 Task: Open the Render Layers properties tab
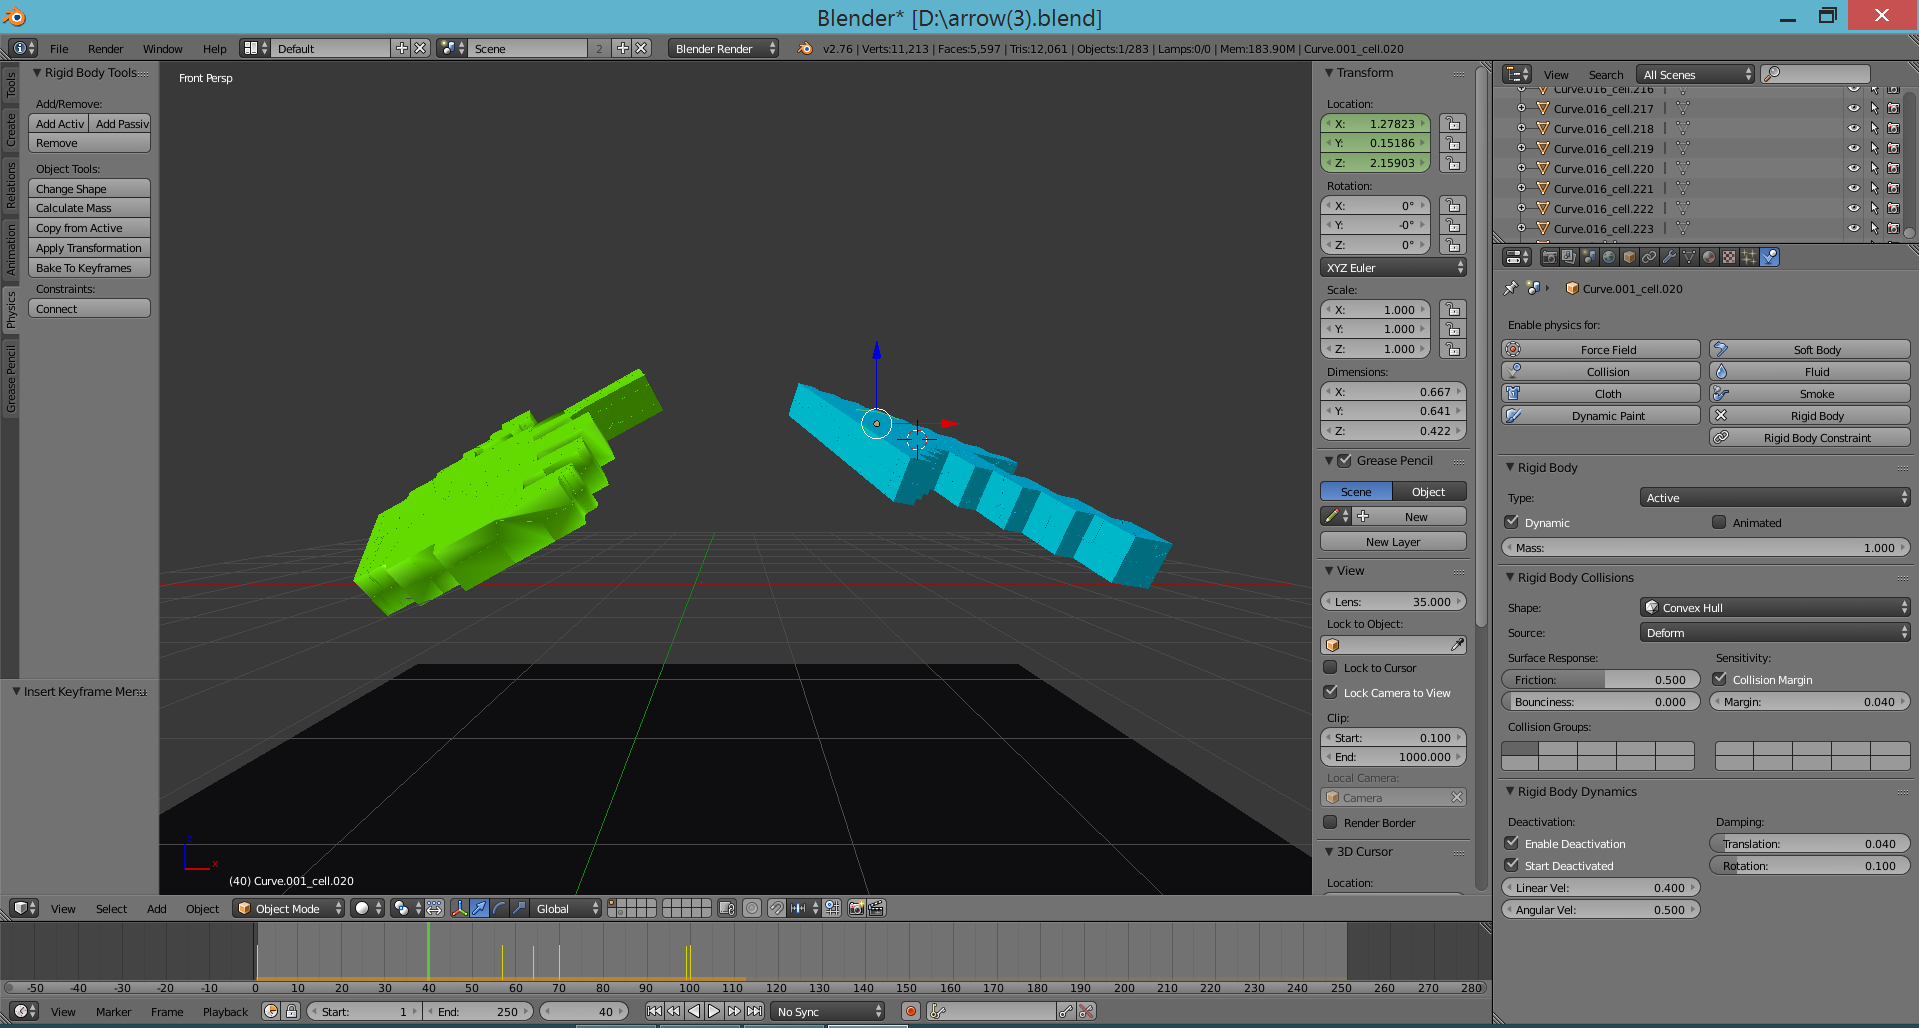coord(1569,257)
